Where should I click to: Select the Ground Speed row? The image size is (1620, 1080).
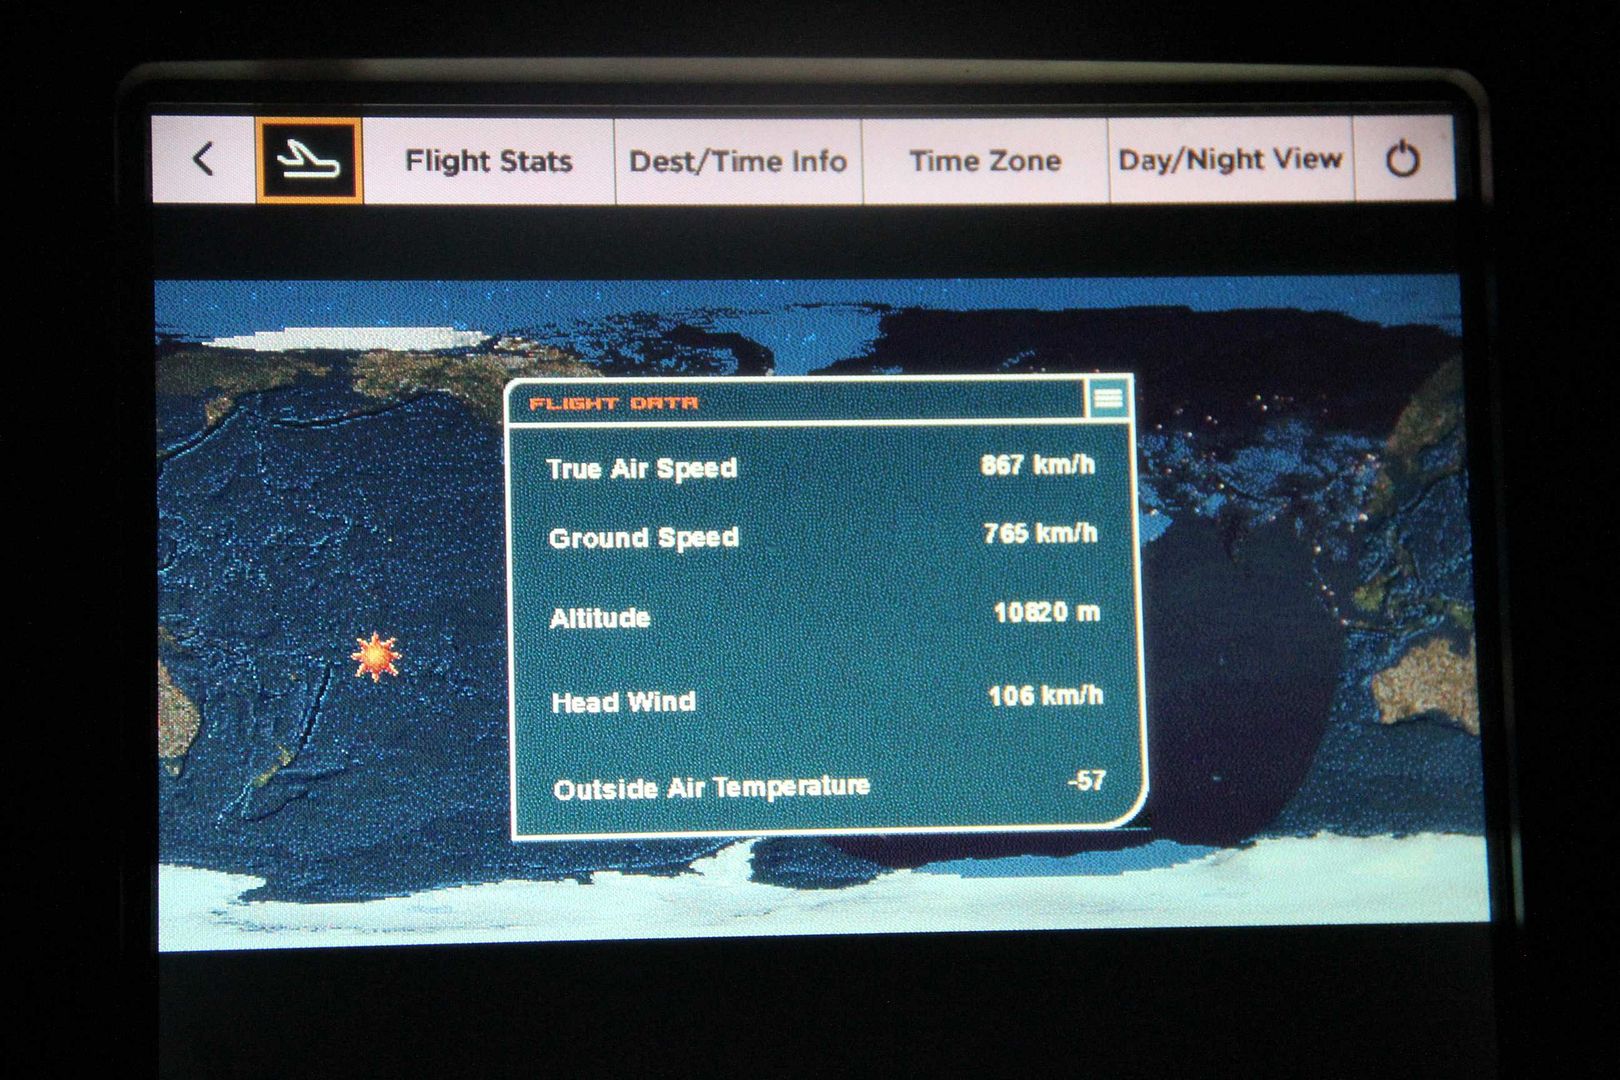tap(822, 536)
